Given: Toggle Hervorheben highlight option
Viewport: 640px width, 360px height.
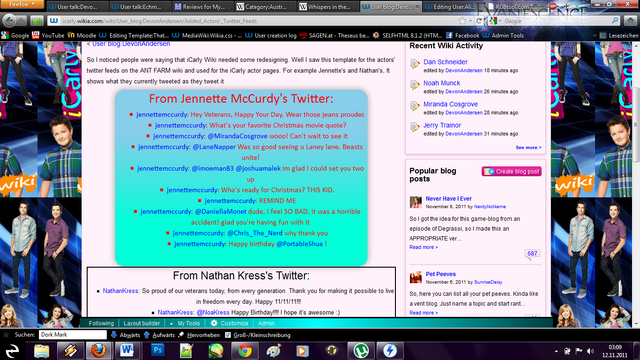Looking at the screenshot, I should (199, 335).
